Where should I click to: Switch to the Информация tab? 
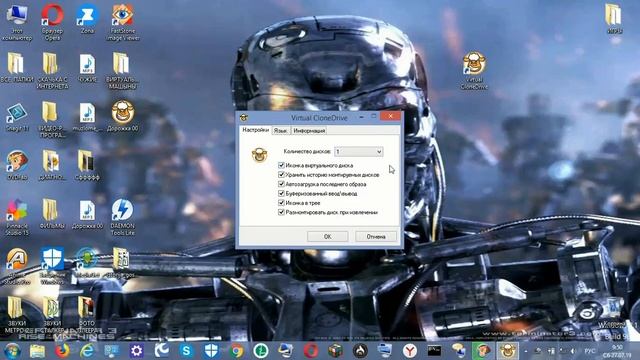[x=309, y=131]
